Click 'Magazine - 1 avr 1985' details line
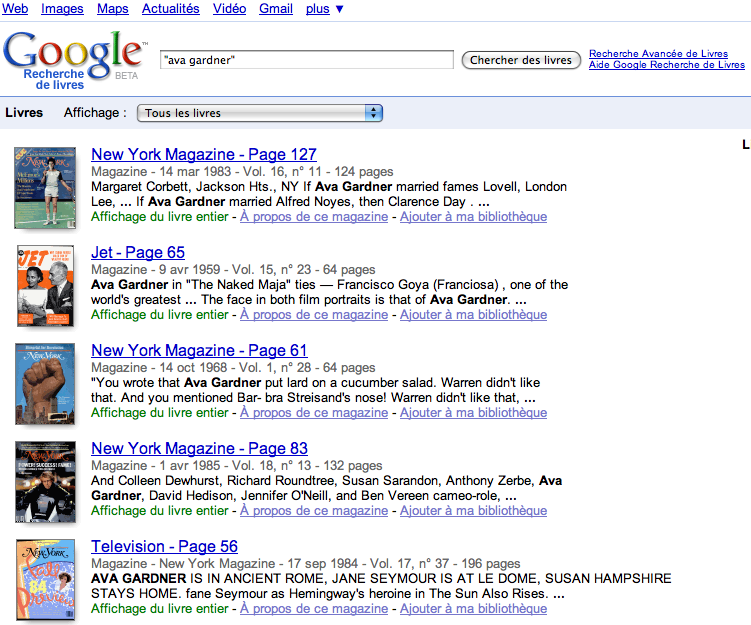Screen dimensions: 751x625 (x=237, y=466)
